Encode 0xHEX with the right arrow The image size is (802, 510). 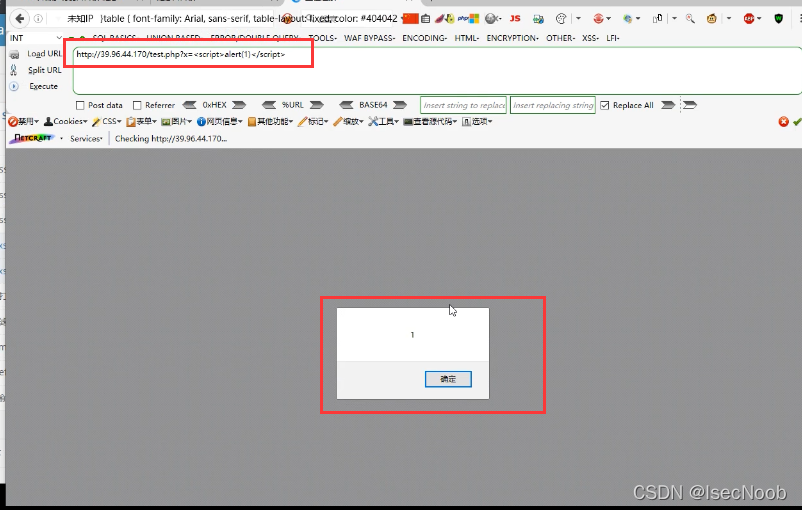pyautogui.click(x=239, y=105)
